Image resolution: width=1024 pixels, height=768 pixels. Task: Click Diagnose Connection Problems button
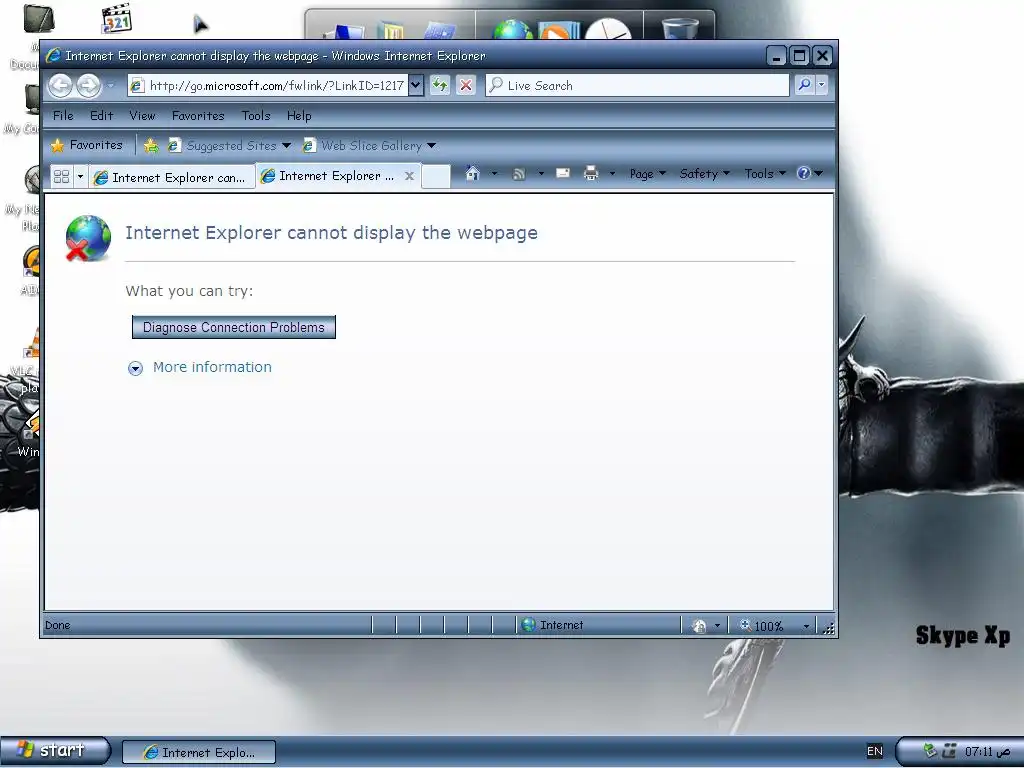(234, 327)
